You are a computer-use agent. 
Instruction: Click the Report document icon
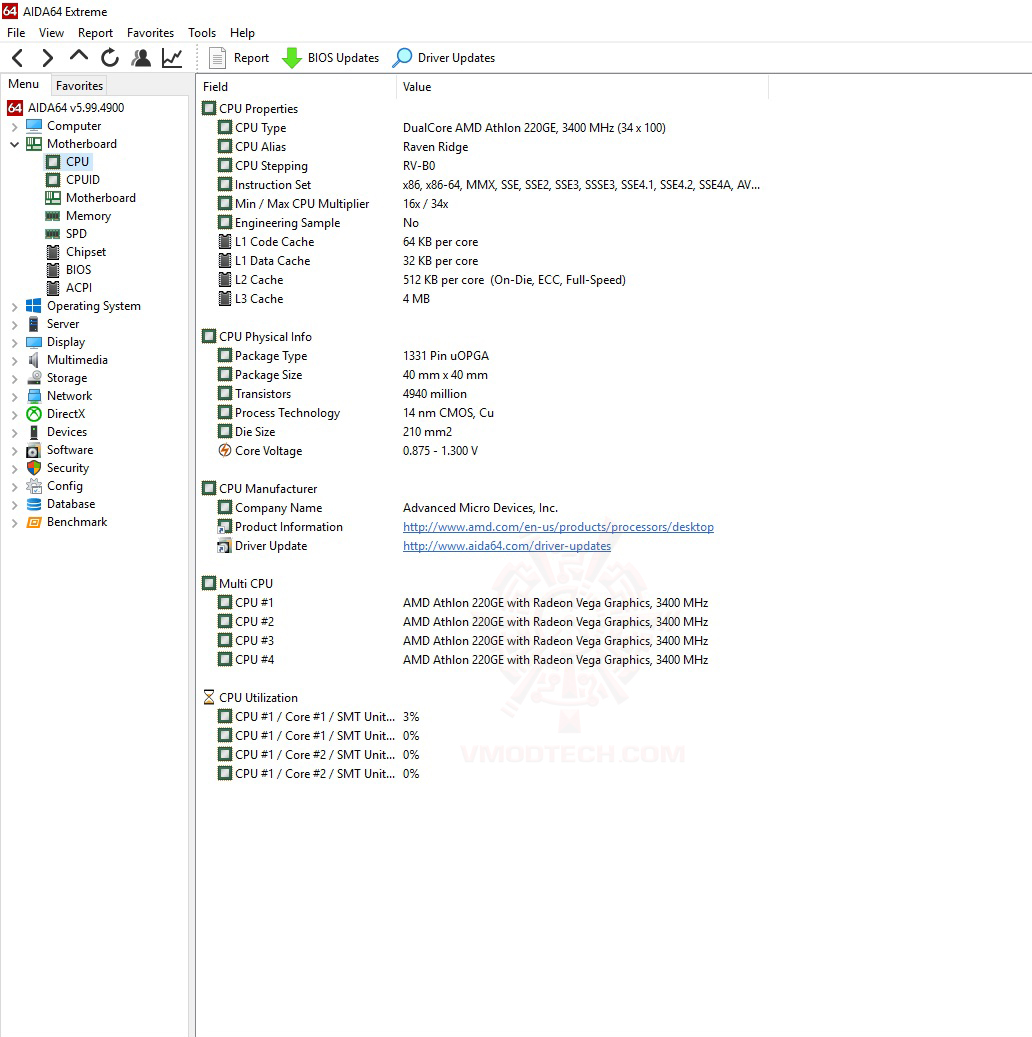217,58
